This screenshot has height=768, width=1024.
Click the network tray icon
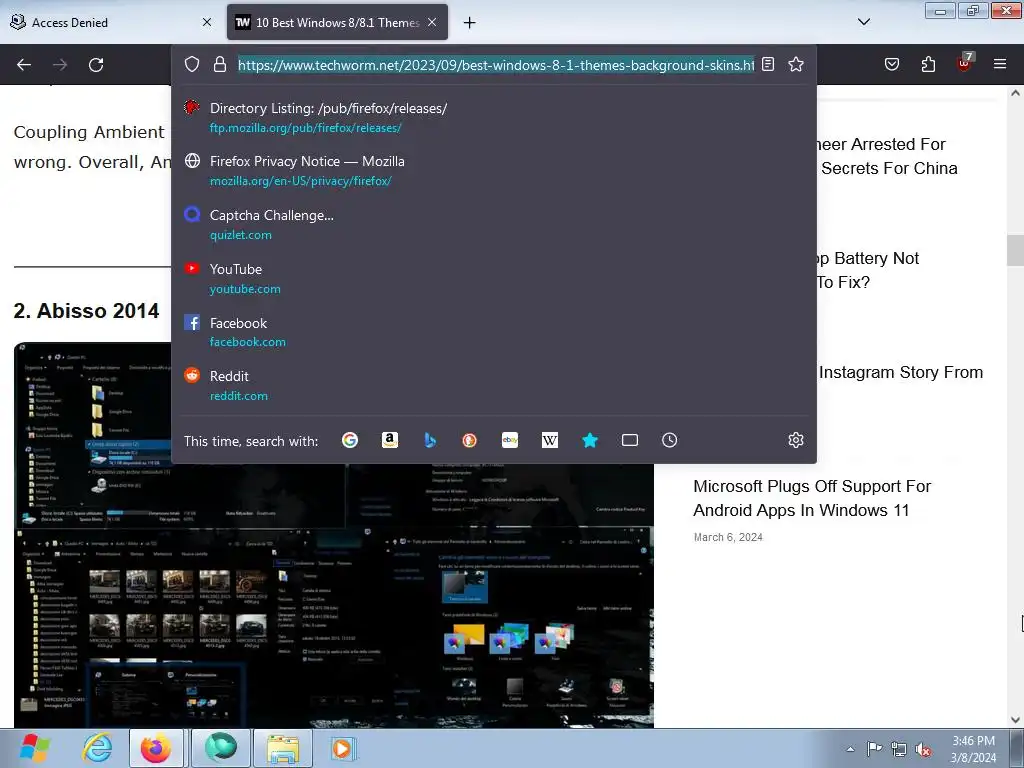(899, 749)
